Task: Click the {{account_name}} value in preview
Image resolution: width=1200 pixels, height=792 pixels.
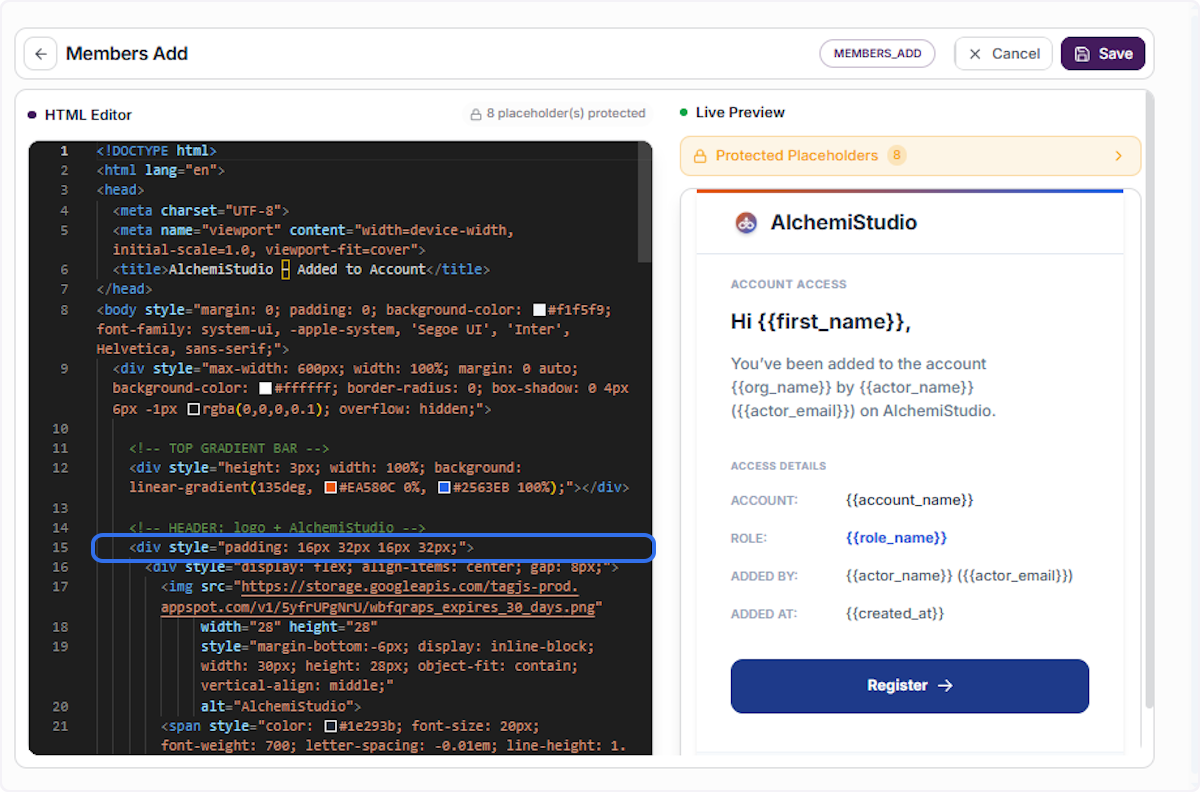Action: coord(909,500)
